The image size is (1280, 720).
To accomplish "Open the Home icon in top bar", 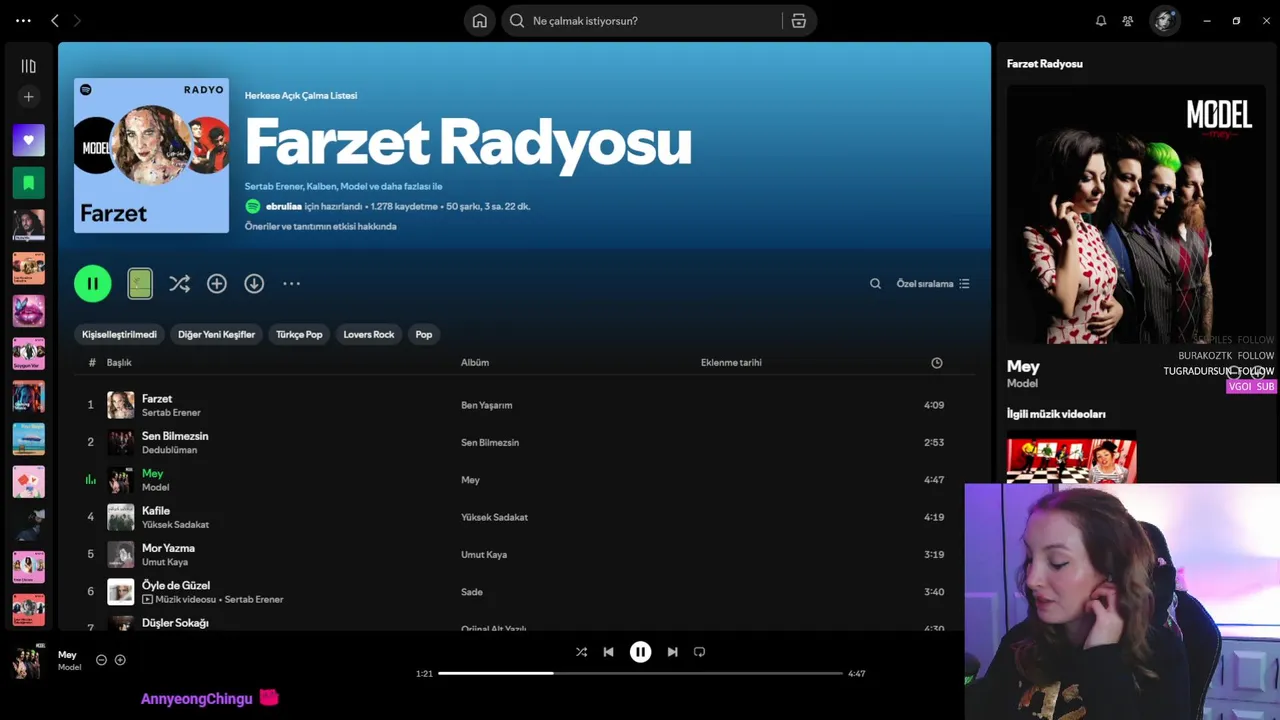I will coord(480,21).
